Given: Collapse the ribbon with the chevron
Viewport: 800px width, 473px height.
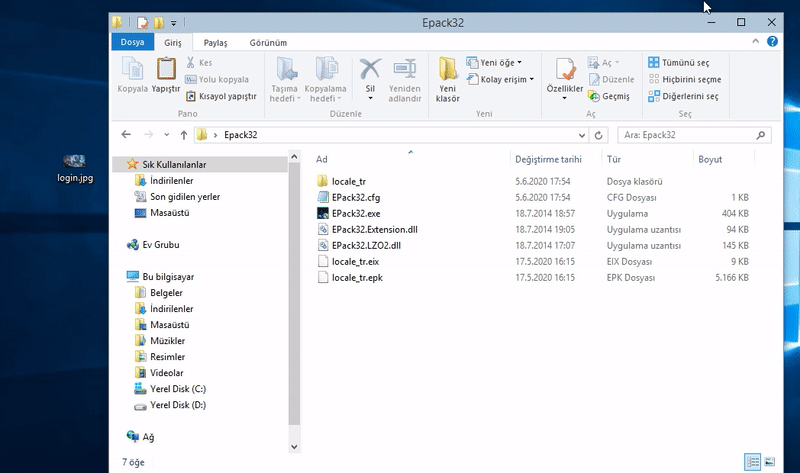Looking at the screenshot, I should point(756,41).
